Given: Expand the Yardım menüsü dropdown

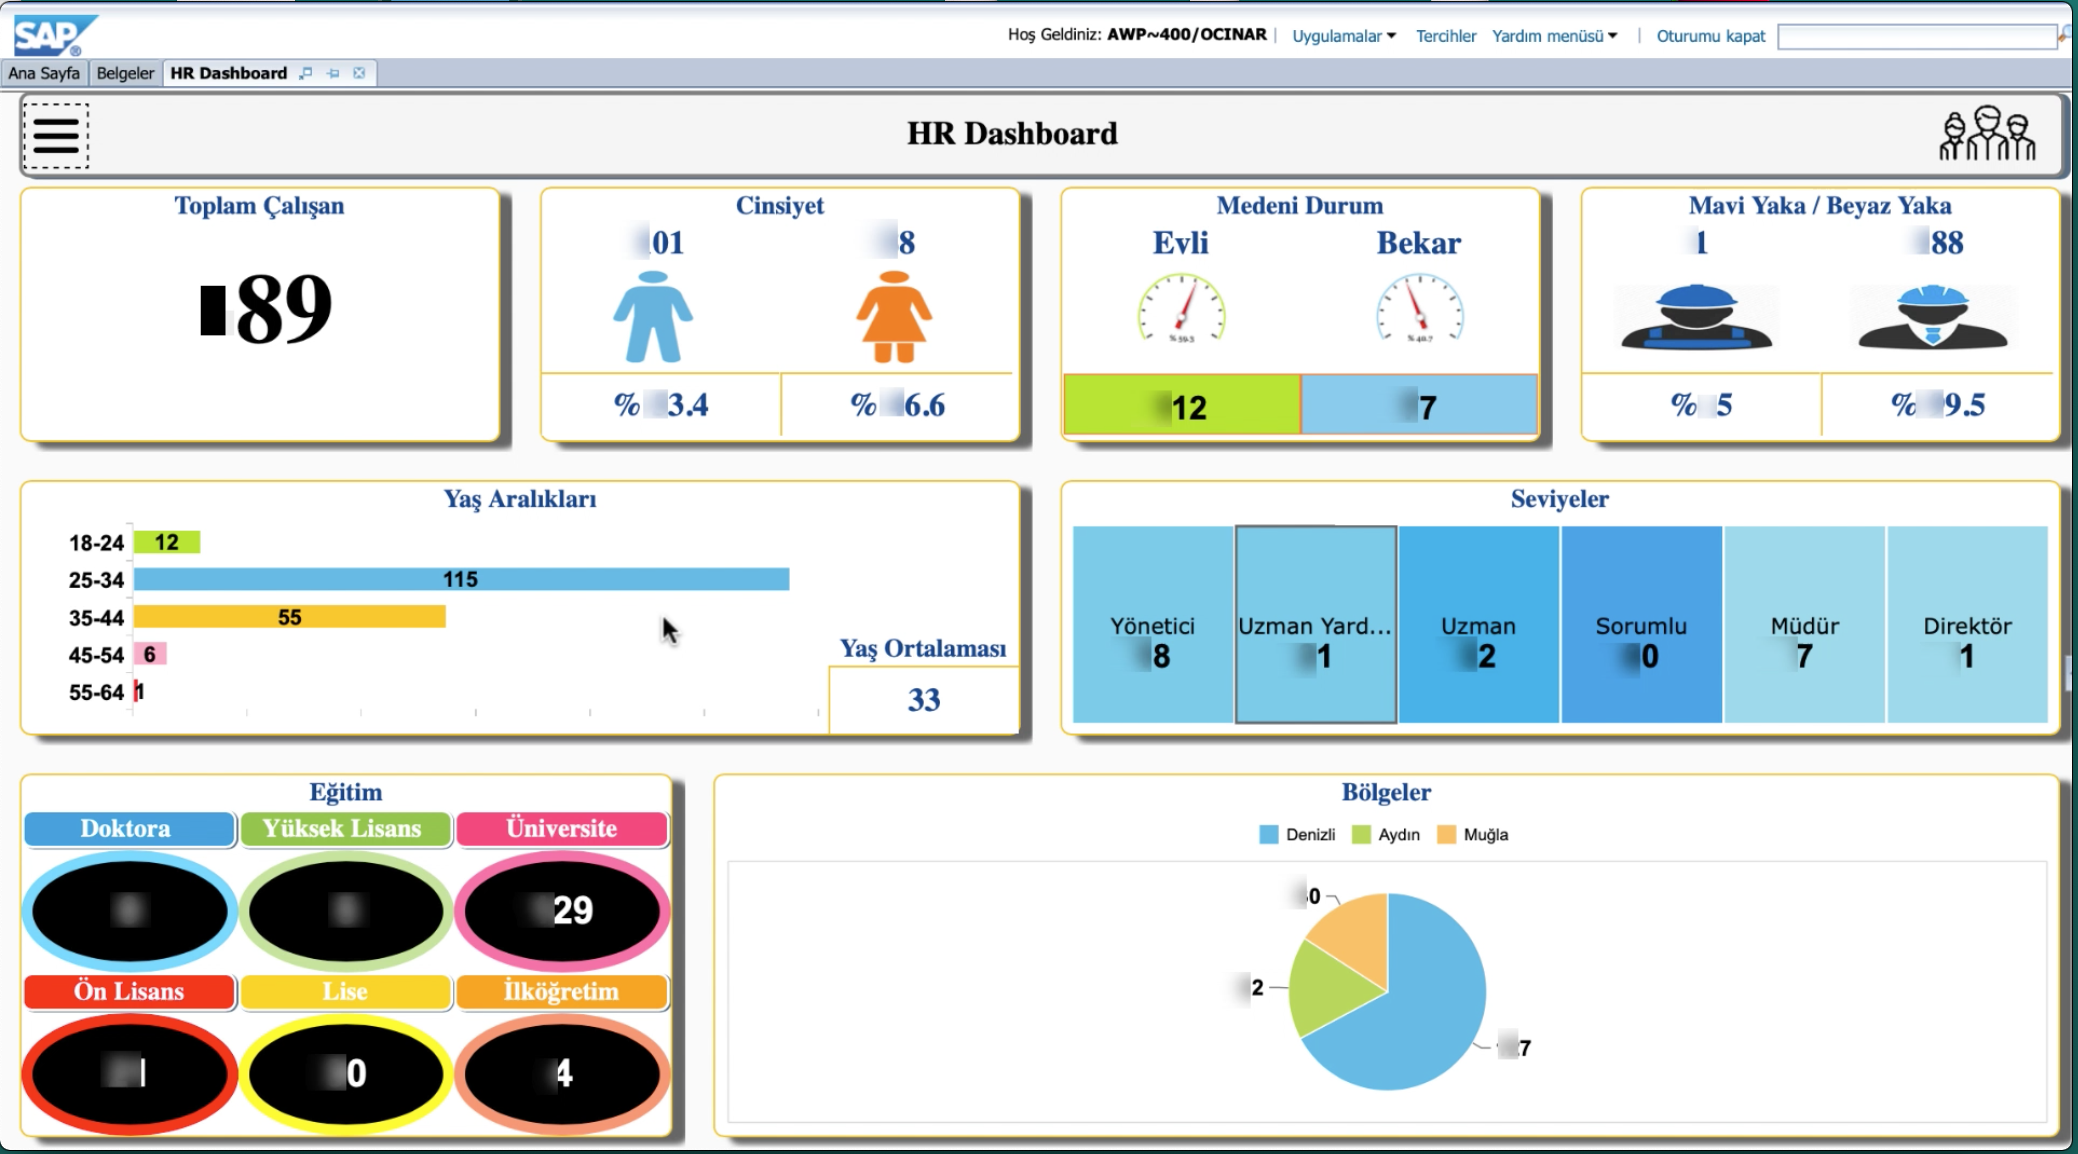Looking at the screenshot, I should (x=1554, y=36).
